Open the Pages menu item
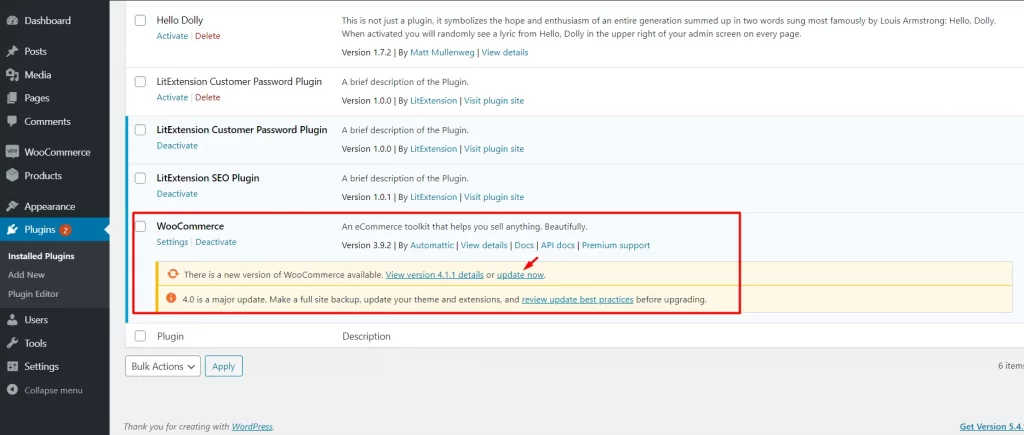Screen dimensions: 1024x435 click(x=37, y=98)
